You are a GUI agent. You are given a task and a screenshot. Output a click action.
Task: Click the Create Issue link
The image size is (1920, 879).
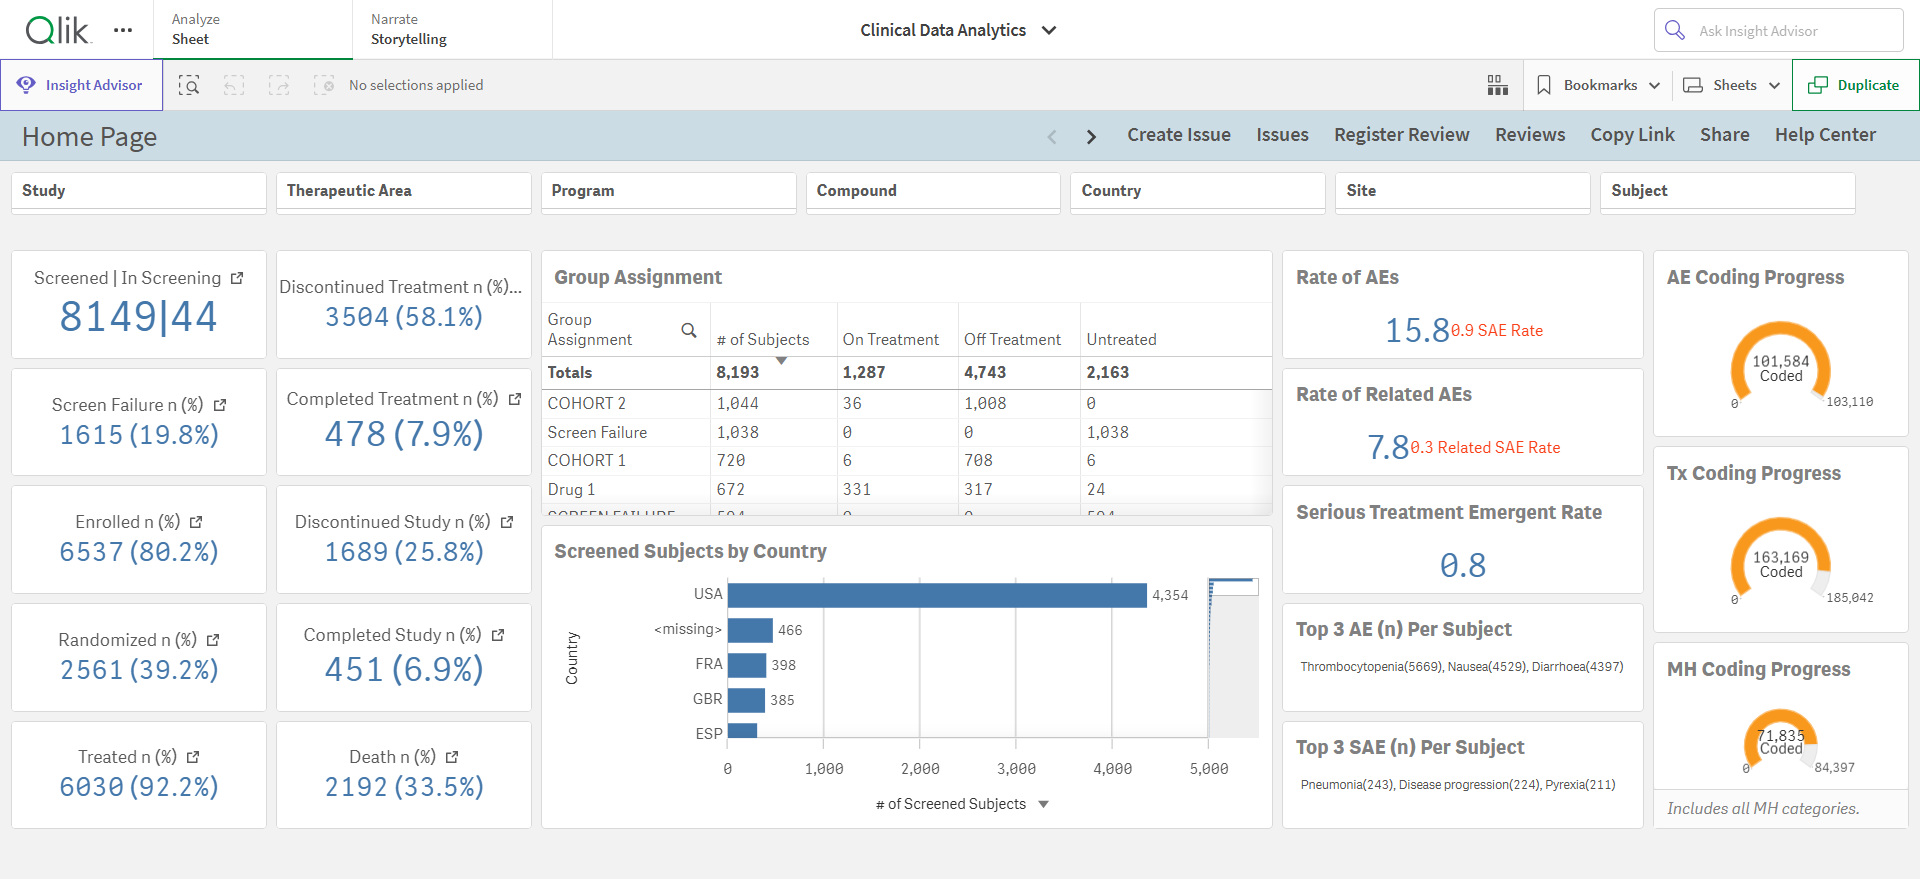click(1179, 135)
